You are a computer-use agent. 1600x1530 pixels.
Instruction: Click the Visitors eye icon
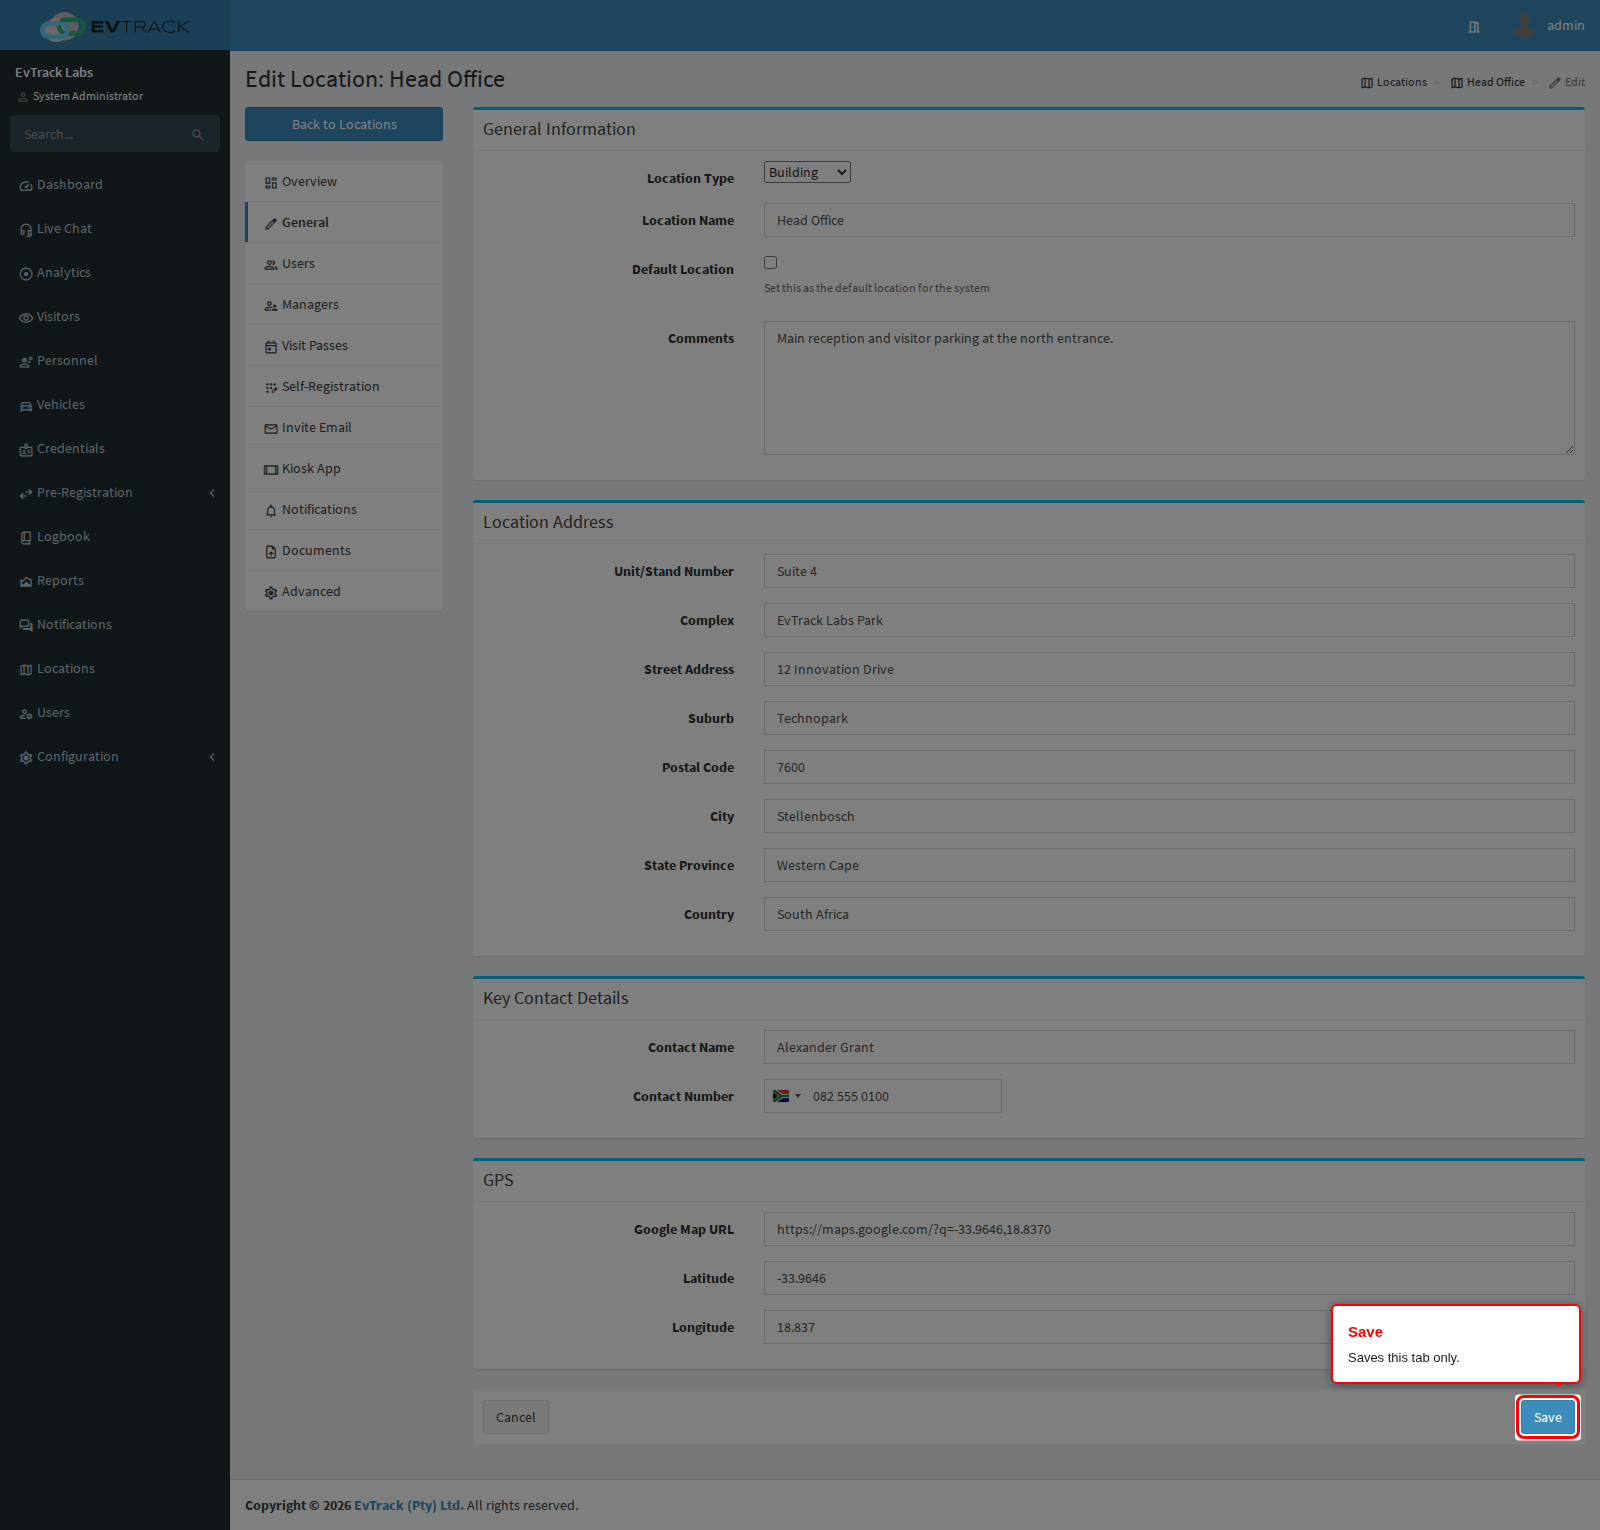[26, 318]
